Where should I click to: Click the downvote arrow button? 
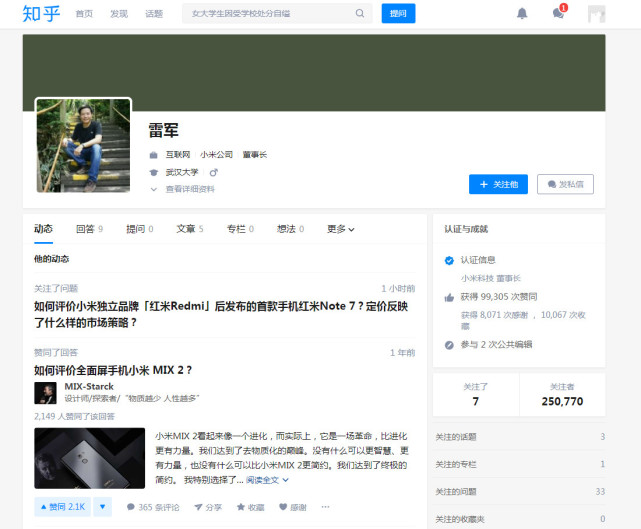103,507
